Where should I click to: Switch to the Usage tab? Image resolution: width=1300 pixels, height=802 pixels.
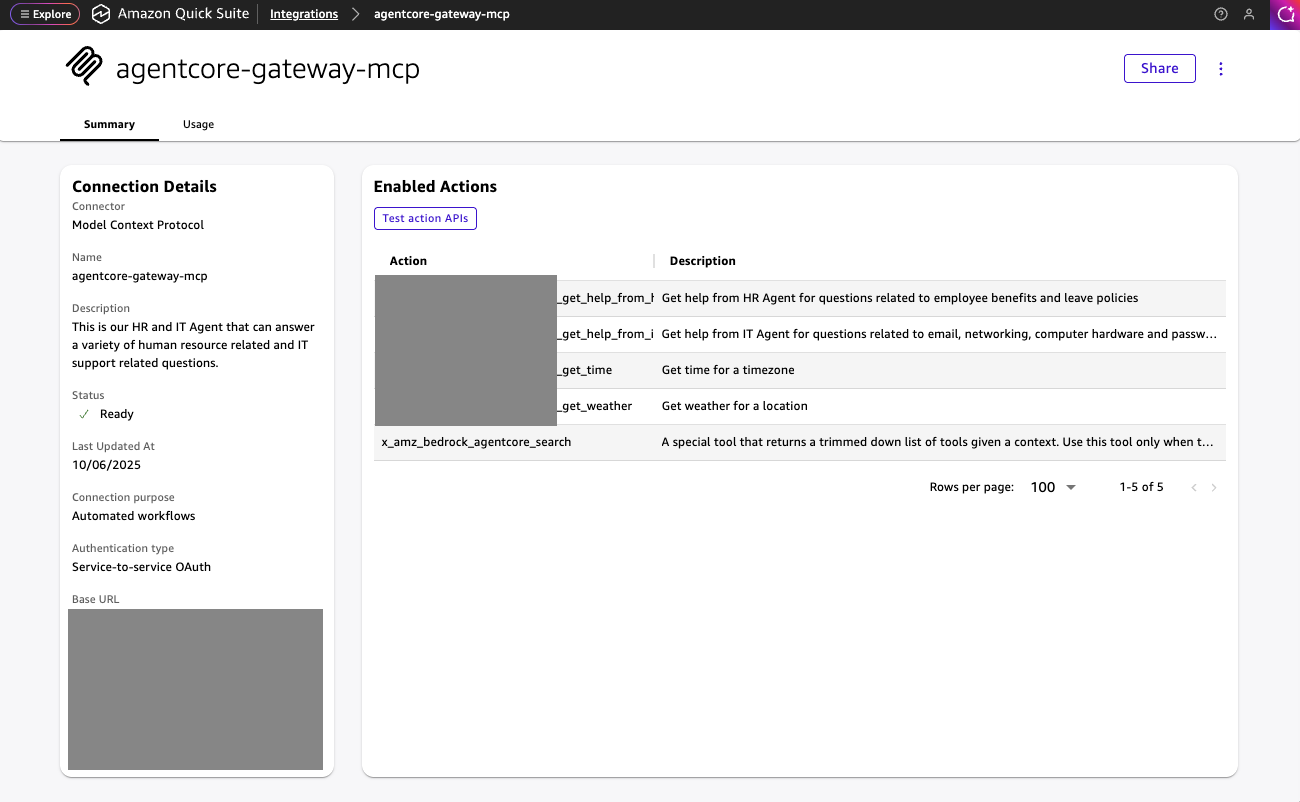[x=198, y=124]
